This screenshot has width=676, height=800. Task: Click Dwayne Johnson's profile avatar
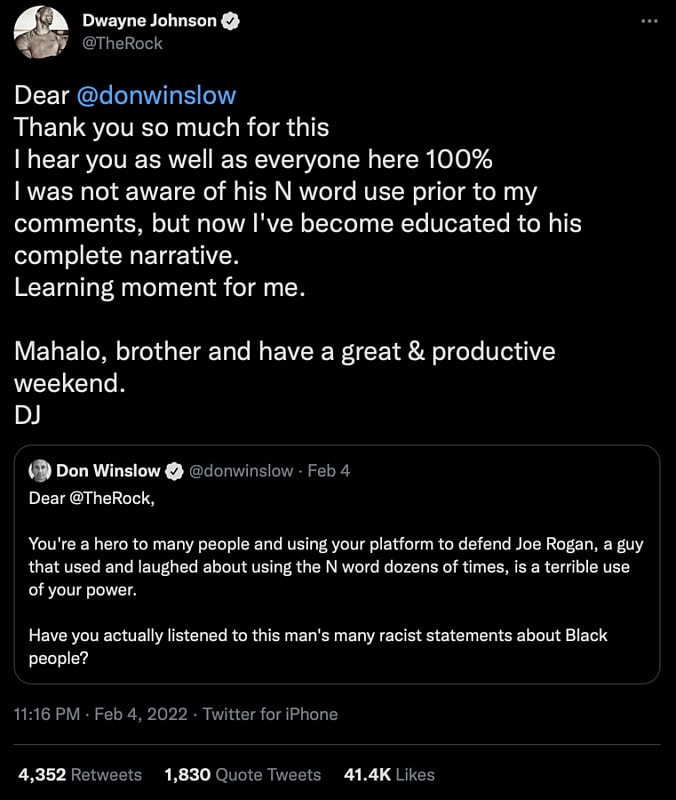coord(41,32)
